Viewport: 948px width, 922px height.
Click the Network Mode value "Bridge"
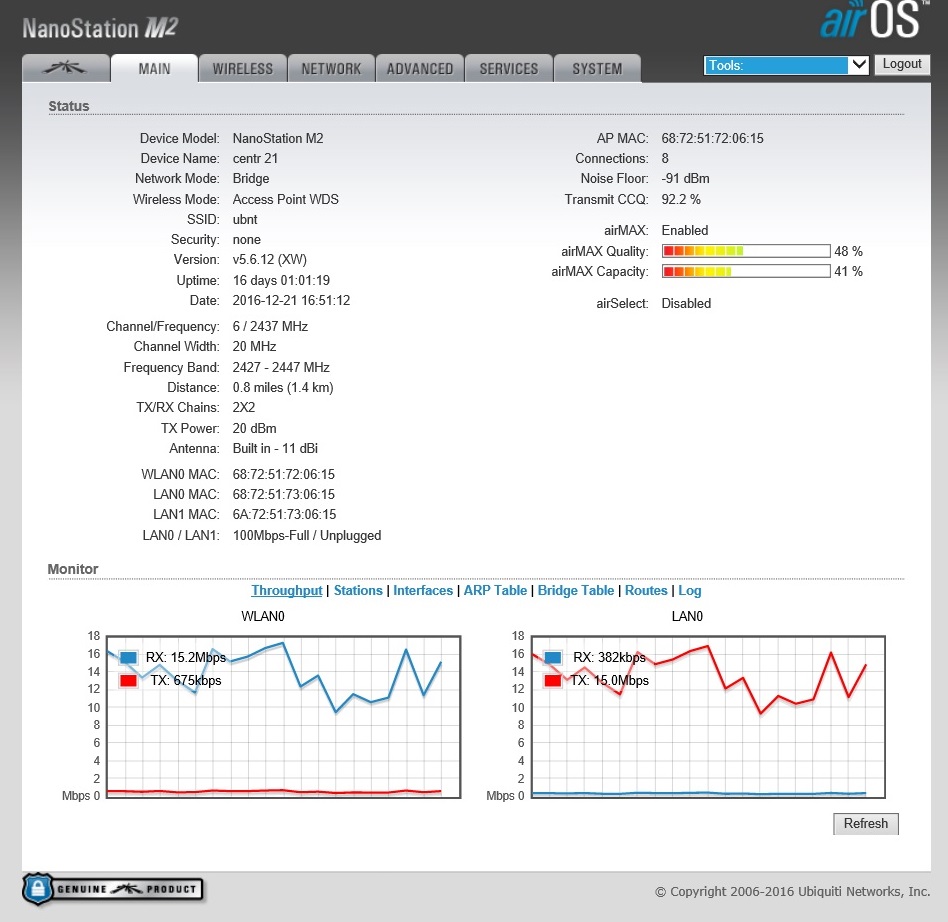(251, 178)
